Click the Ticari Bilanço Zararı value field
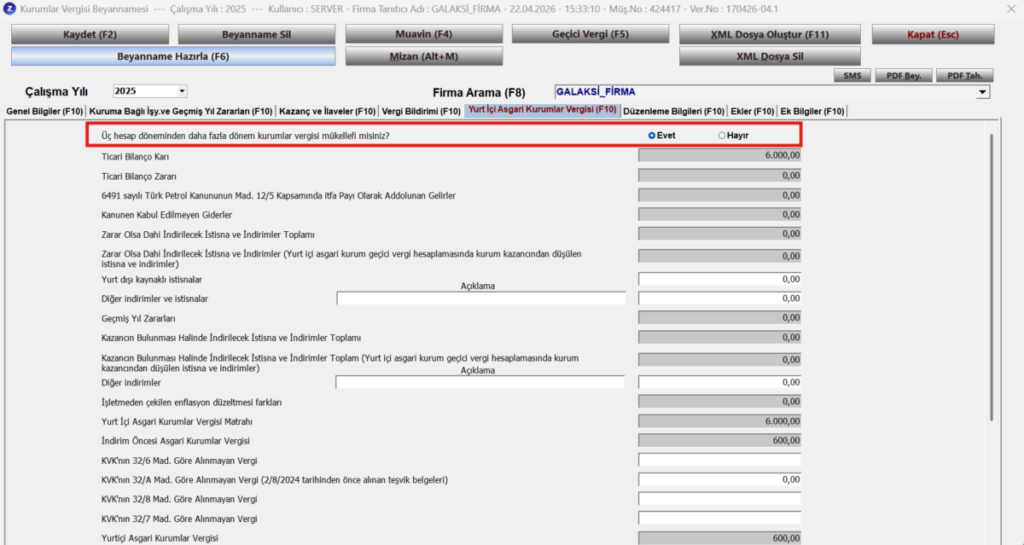 720,176
